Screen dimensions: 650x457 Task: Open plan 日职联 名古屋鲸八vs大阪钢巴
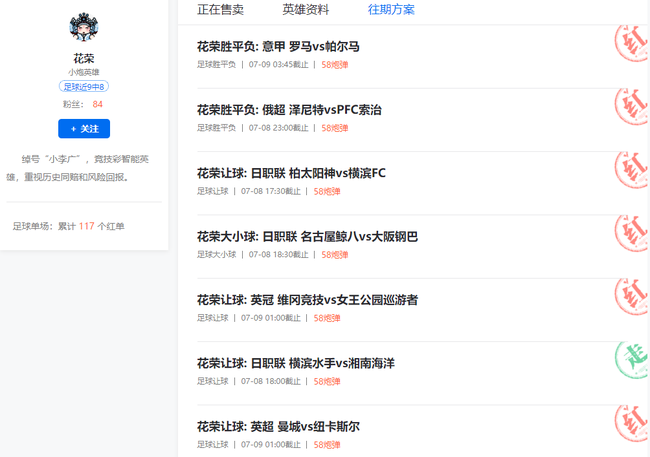point(307,236)
